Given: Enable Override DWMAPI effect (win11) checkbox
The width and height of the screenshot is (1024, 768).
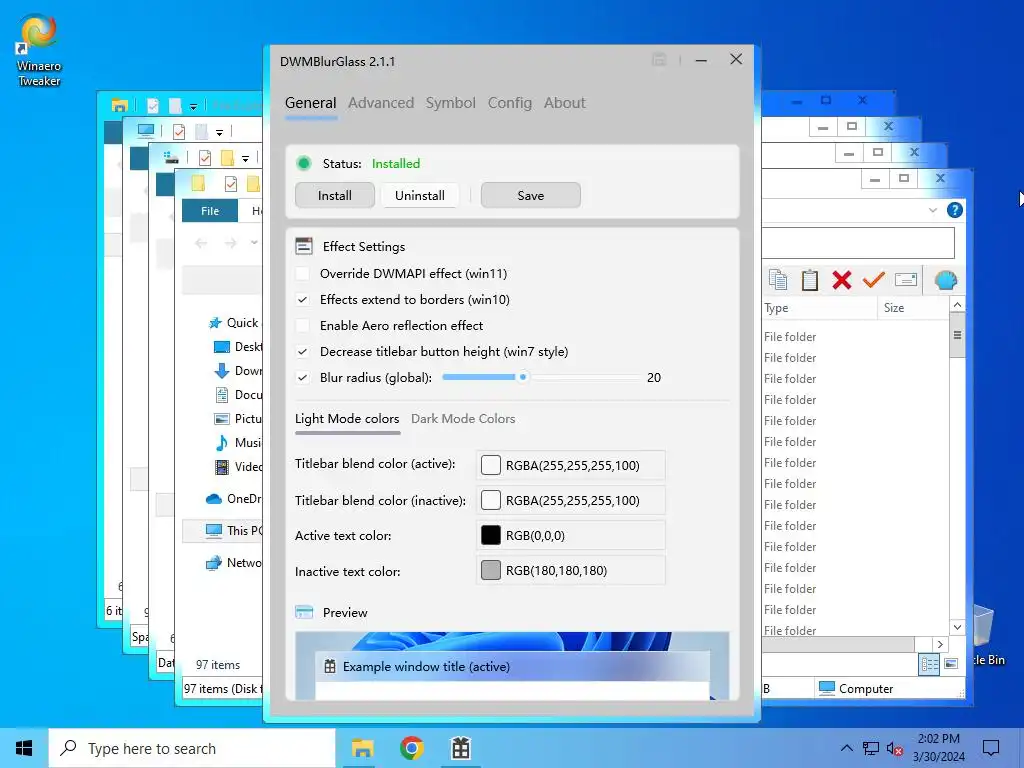Looking at the screenshot, I should point(302,274).
